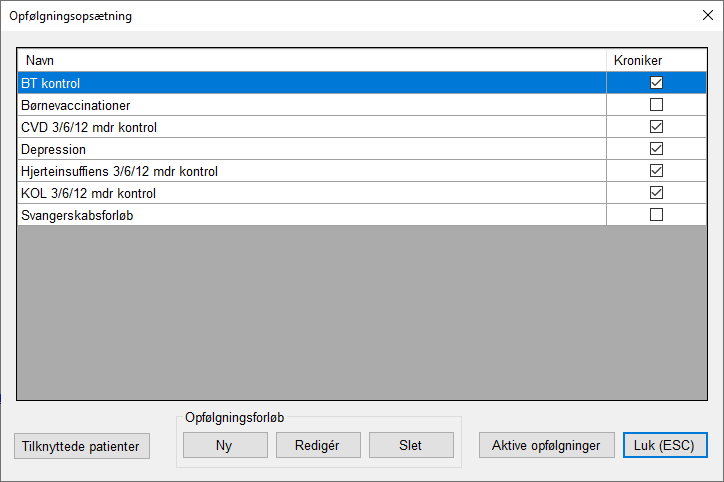724x482 pixels.
Task: Close the Opfølgningsopsætning window
Action: [707, 15]
